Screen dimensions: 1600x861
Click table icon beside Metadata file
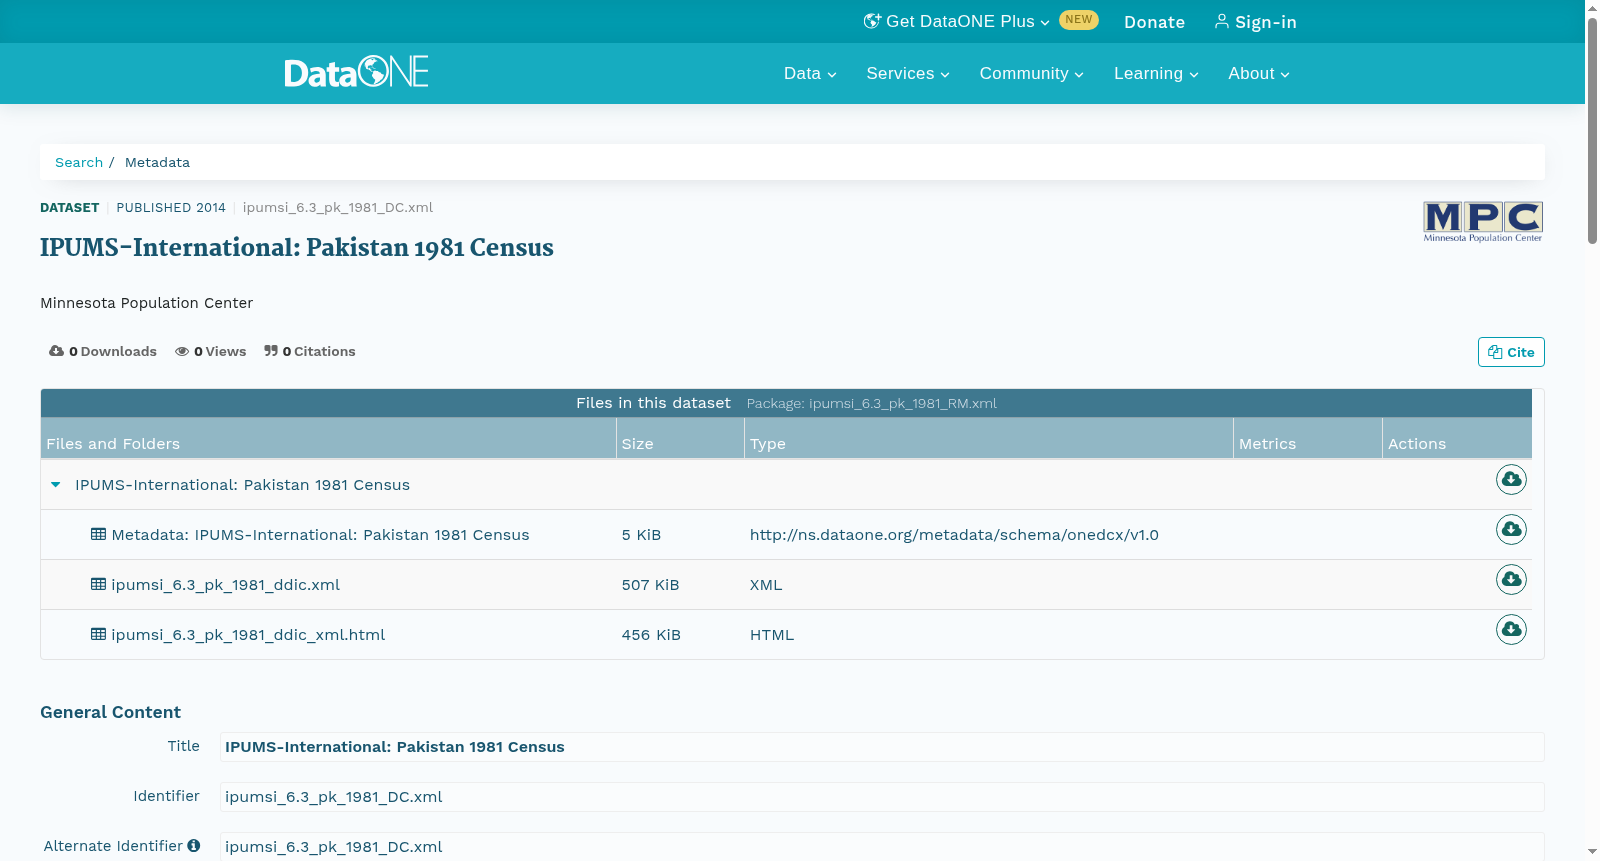pos(98,534)
